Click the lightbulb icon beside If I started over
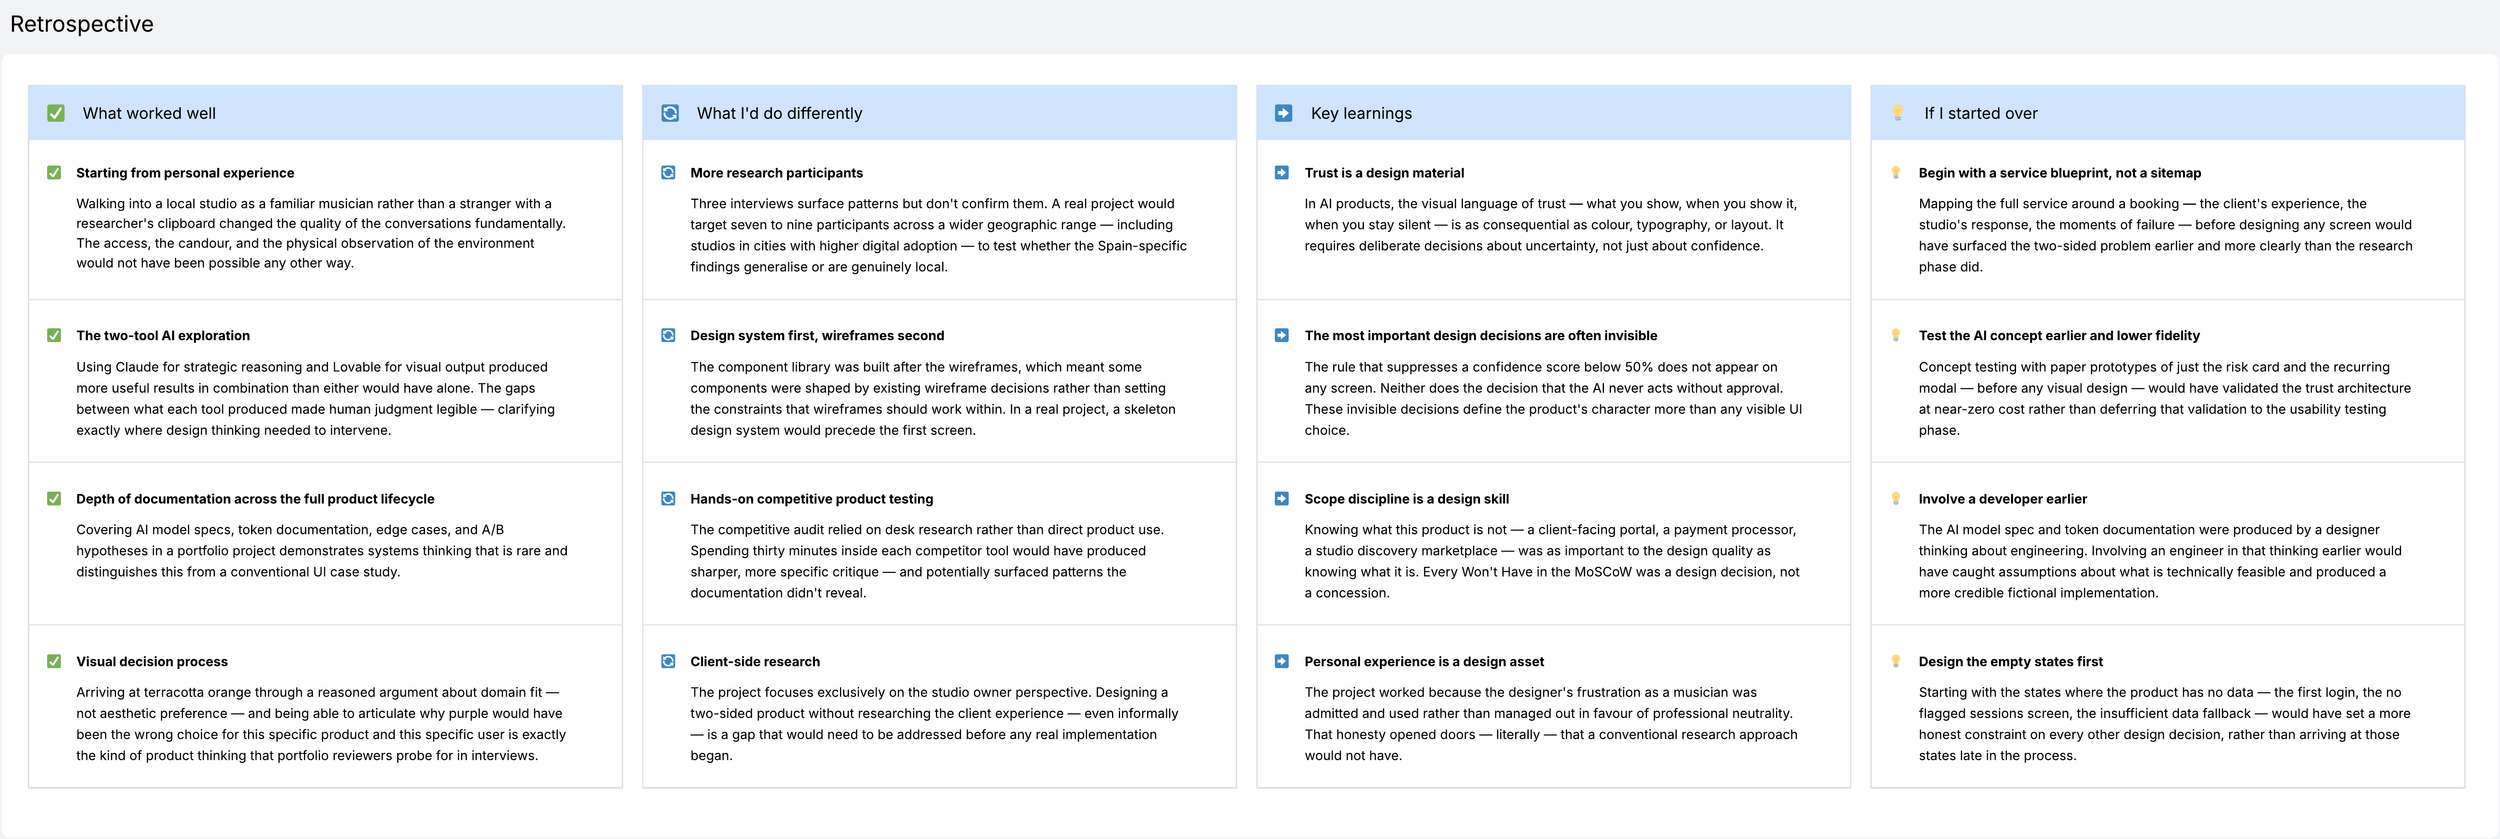The width and height of the screenshot is (2500, 839). pos(1898,113)
